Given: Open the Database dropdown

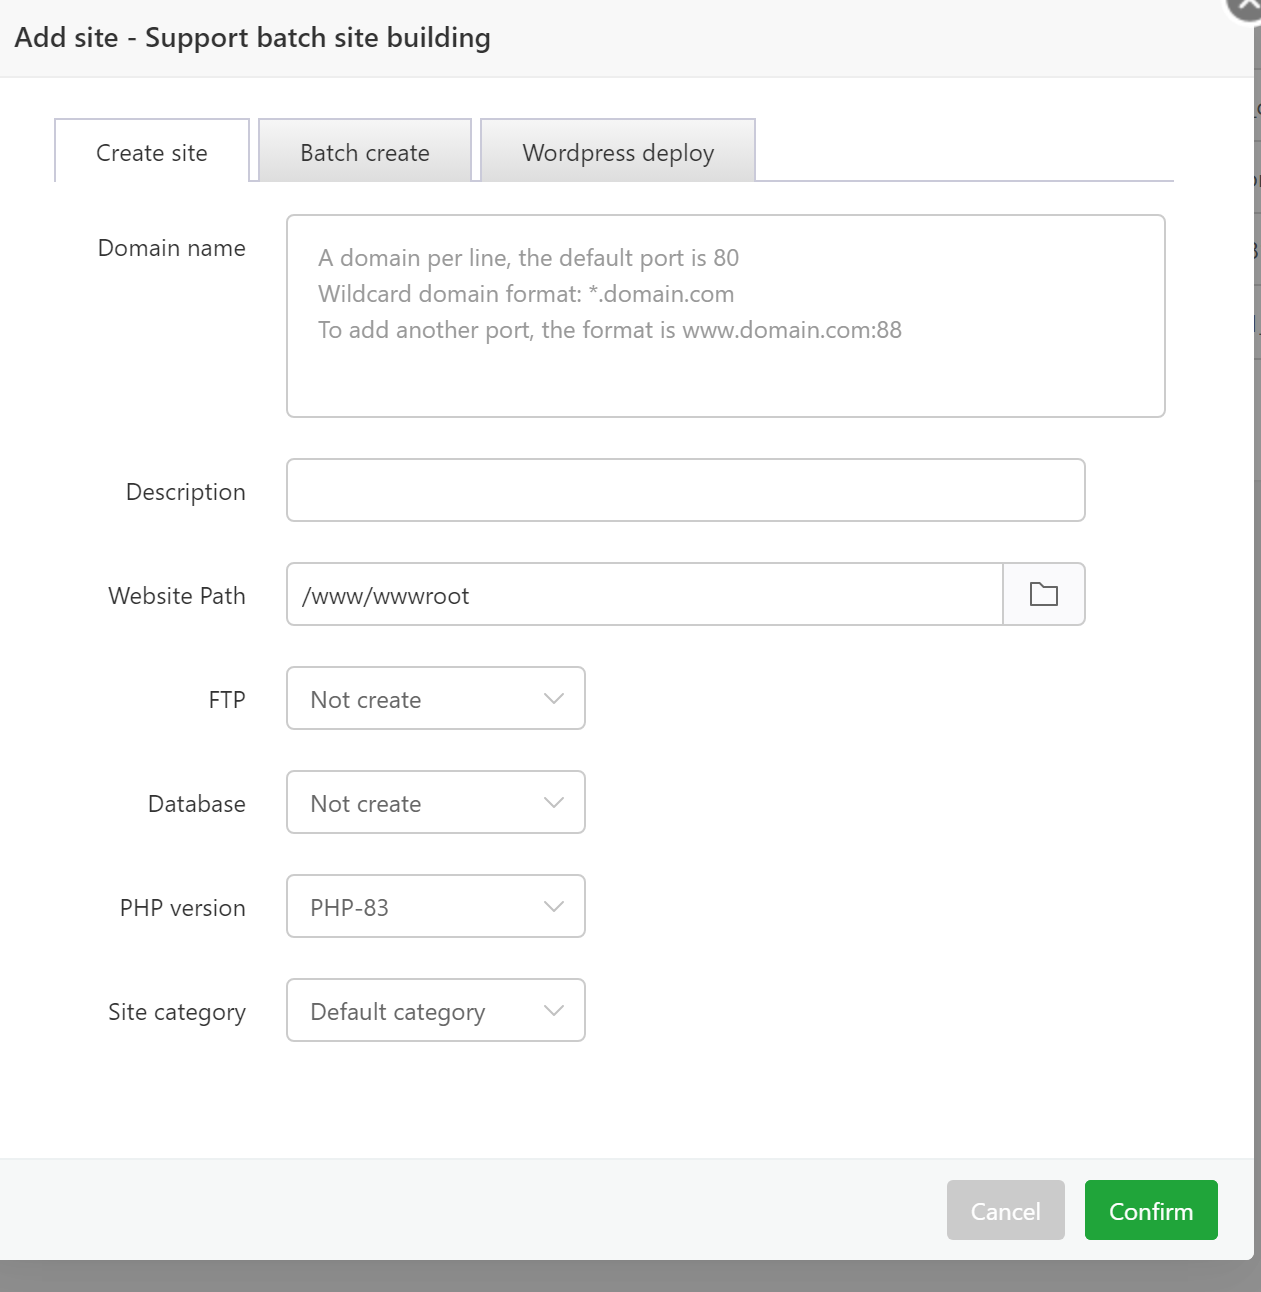Looking at the screenshot, I should tap(435, 803).
